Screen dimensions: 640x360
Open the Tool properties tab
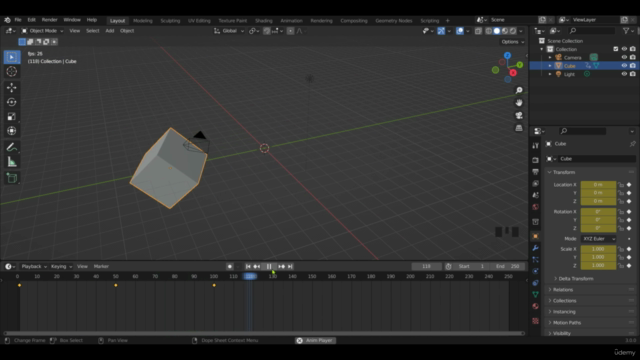pyautogui.click(x=536, y=146)
